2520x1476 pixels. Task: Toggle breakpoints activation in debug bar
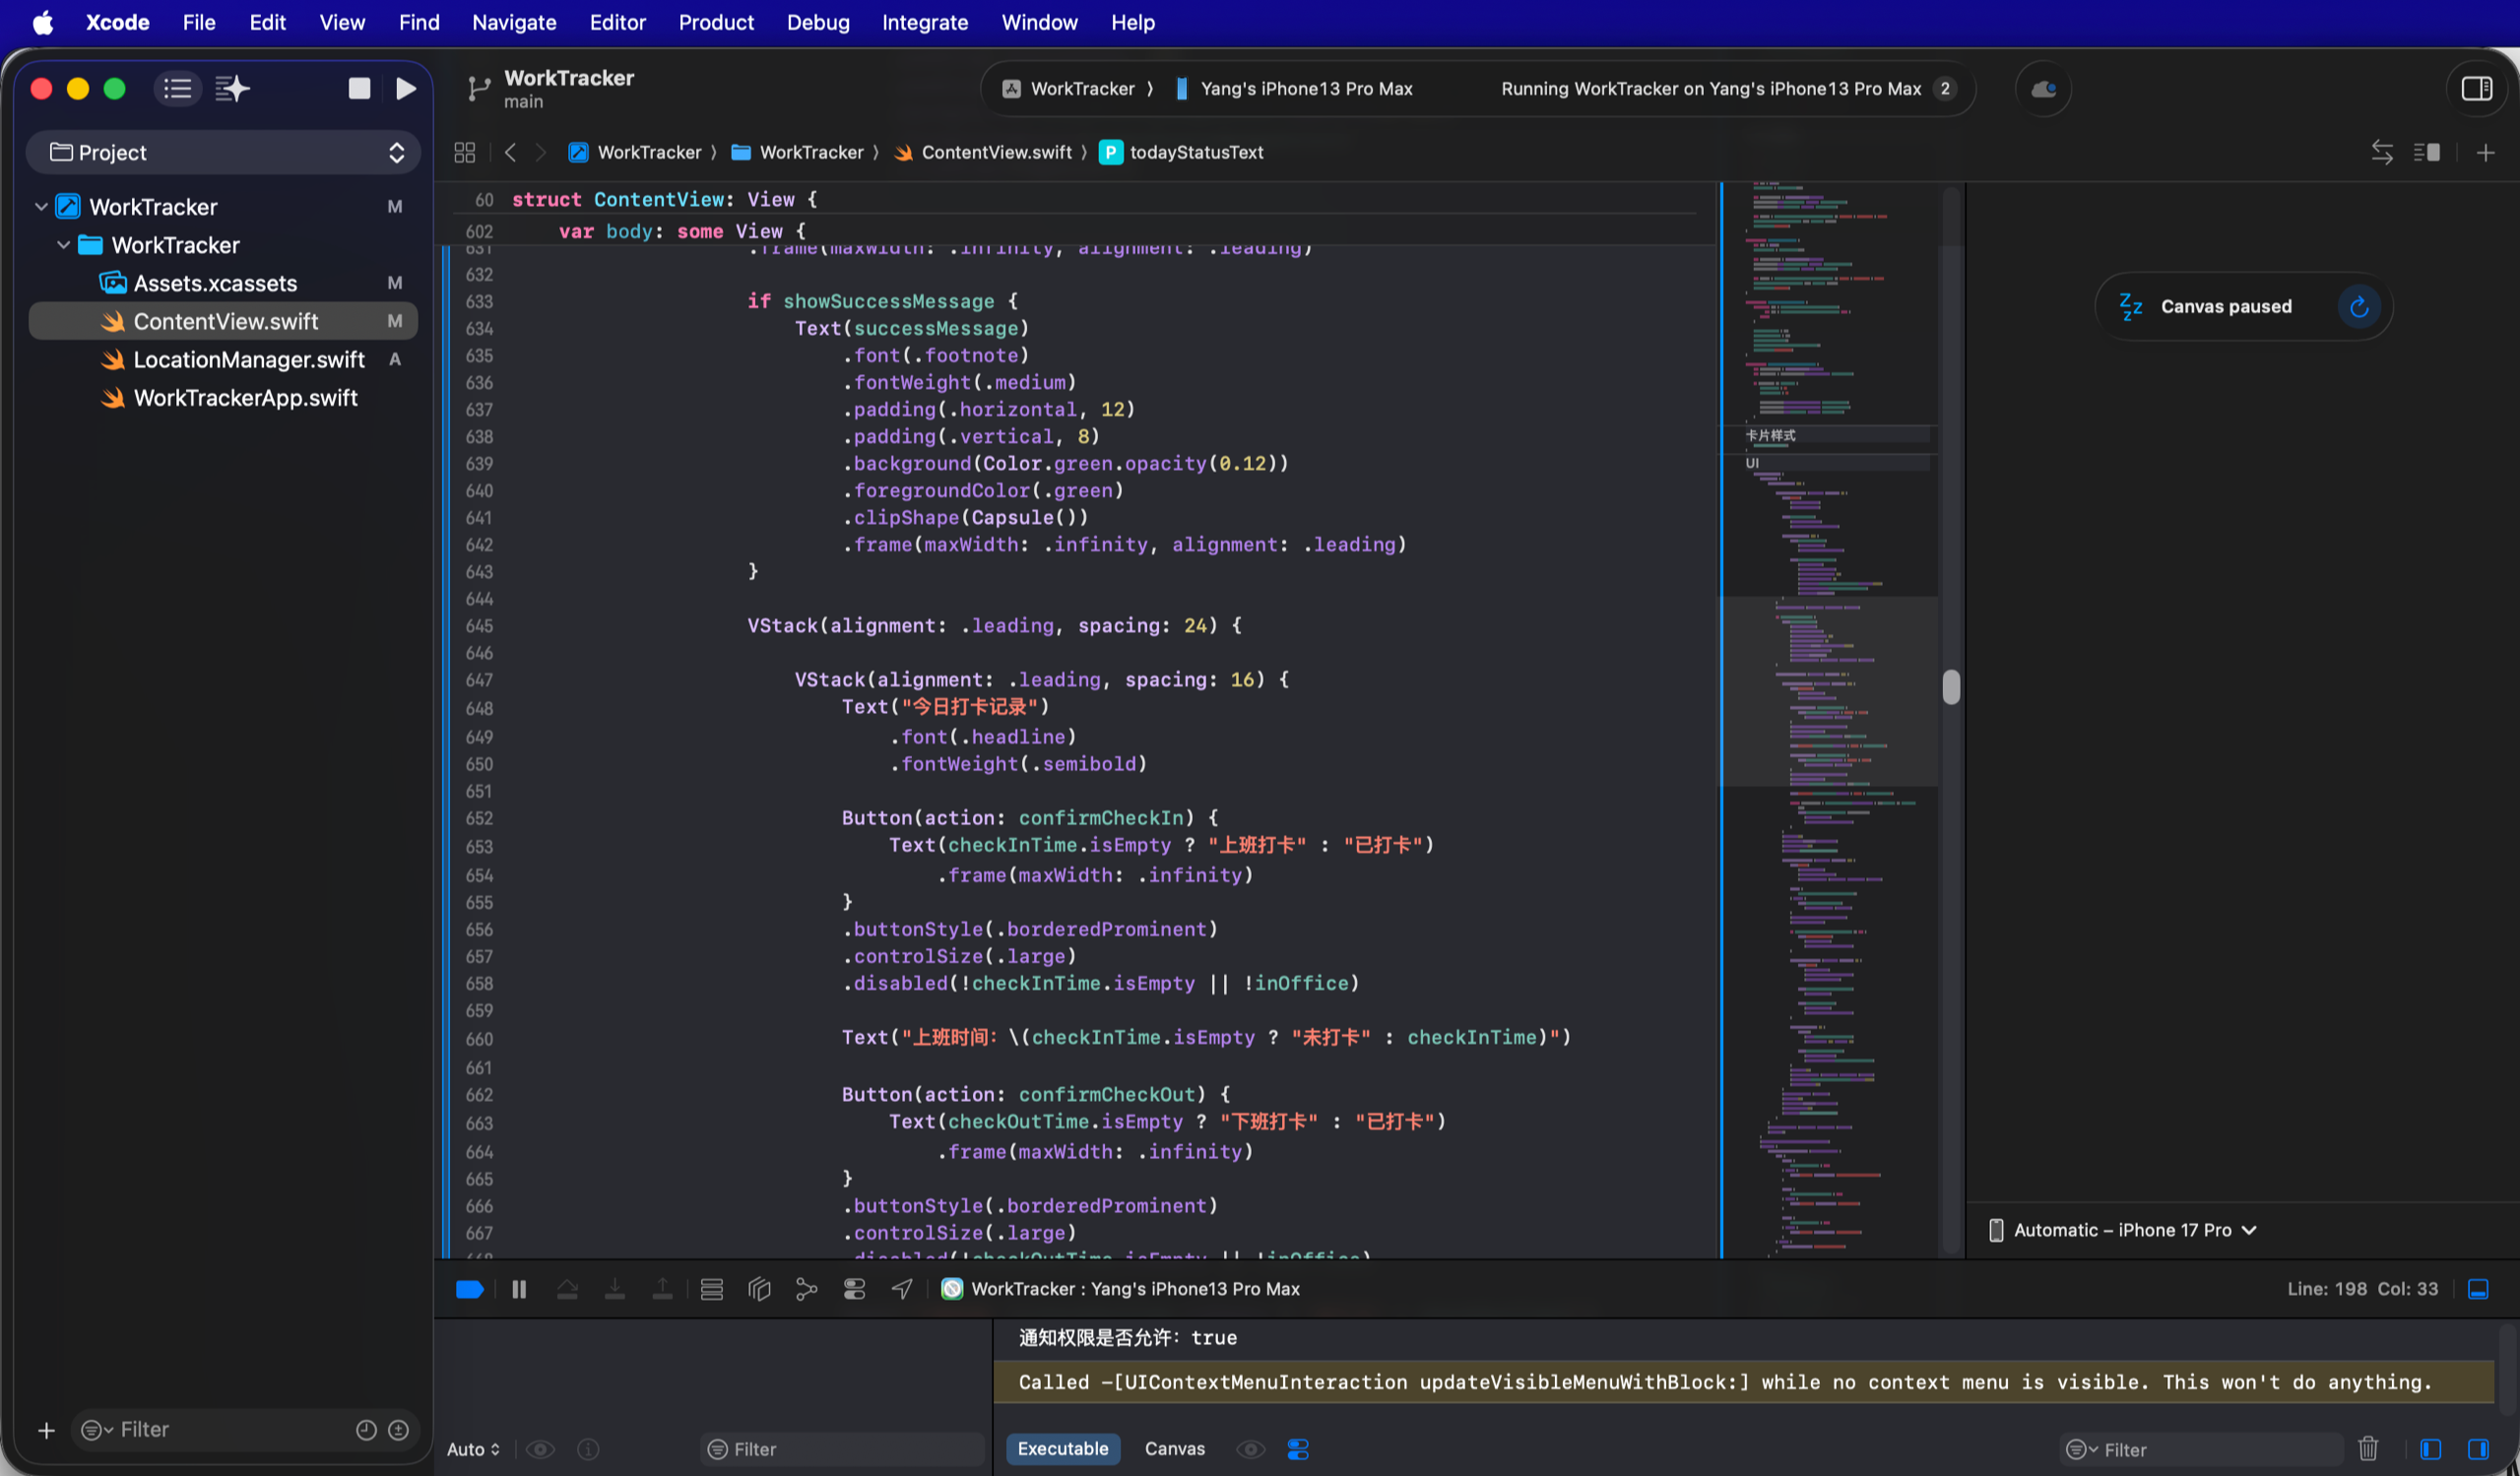[469, 1289]
